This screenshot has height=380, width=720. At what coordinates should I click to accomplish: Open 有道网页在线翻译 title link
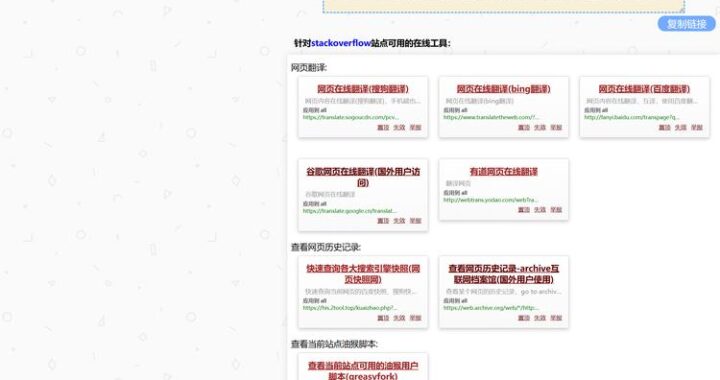coord(503,172)
